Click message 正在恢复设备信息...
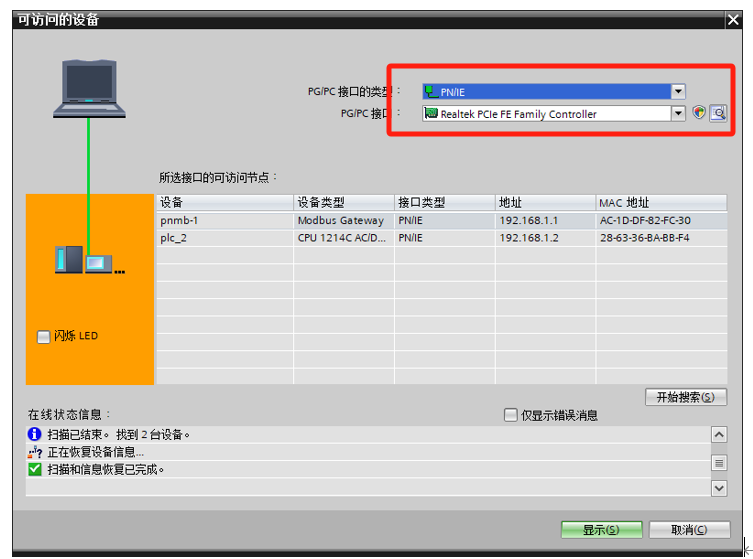The width and height of the screenshot is (753, 559). pyautogui.click(x=96, y=452)
